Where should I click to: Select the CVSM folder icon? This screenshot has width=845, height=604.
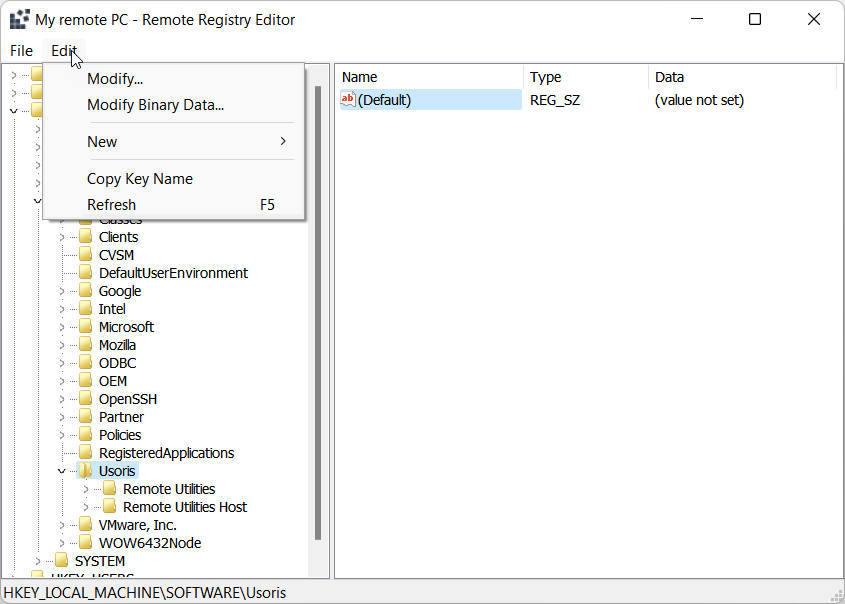click(86, 255)
